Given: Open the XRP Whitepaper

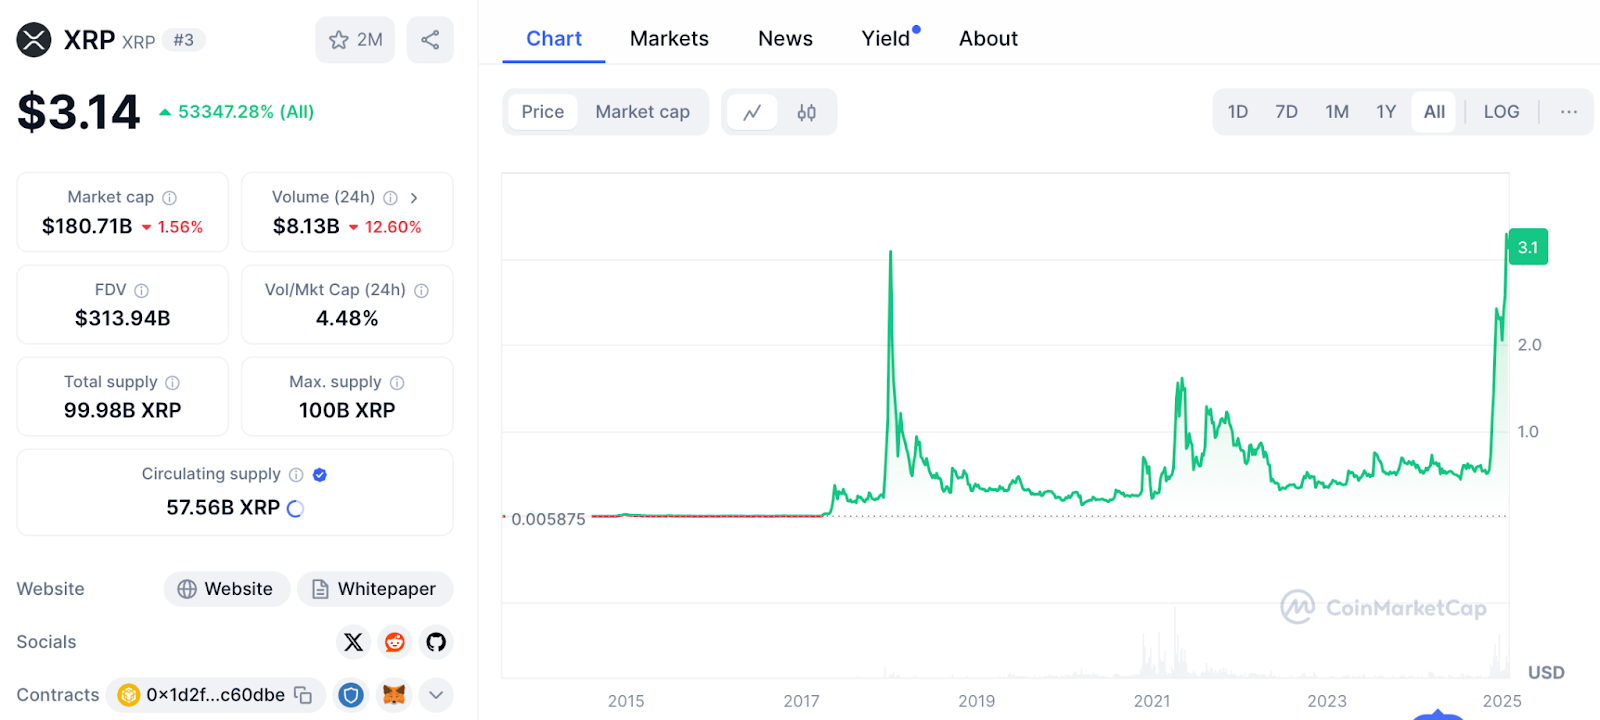Looking at the screenshot, I should 375,589.
